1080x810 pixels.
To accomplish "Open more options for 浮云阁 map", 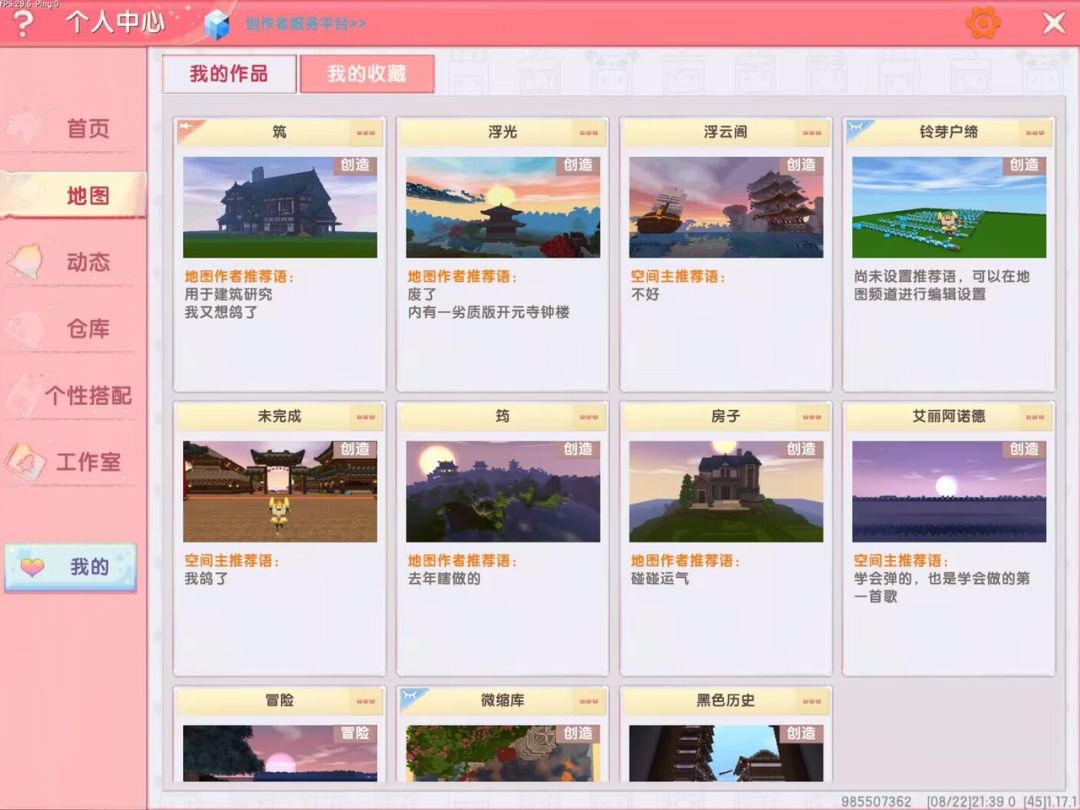I will (x=812, y=132).
